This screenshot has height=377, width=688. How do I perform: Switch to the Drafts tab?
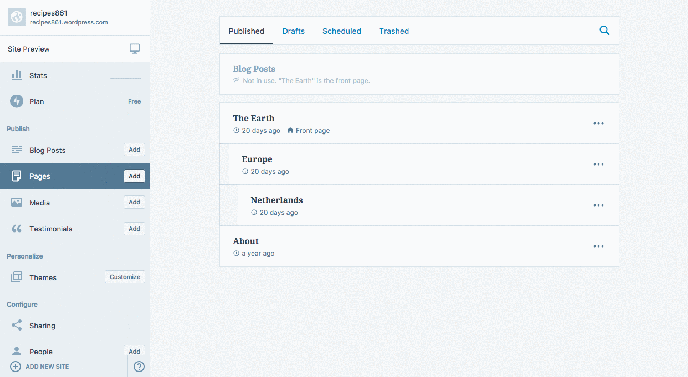294,31
